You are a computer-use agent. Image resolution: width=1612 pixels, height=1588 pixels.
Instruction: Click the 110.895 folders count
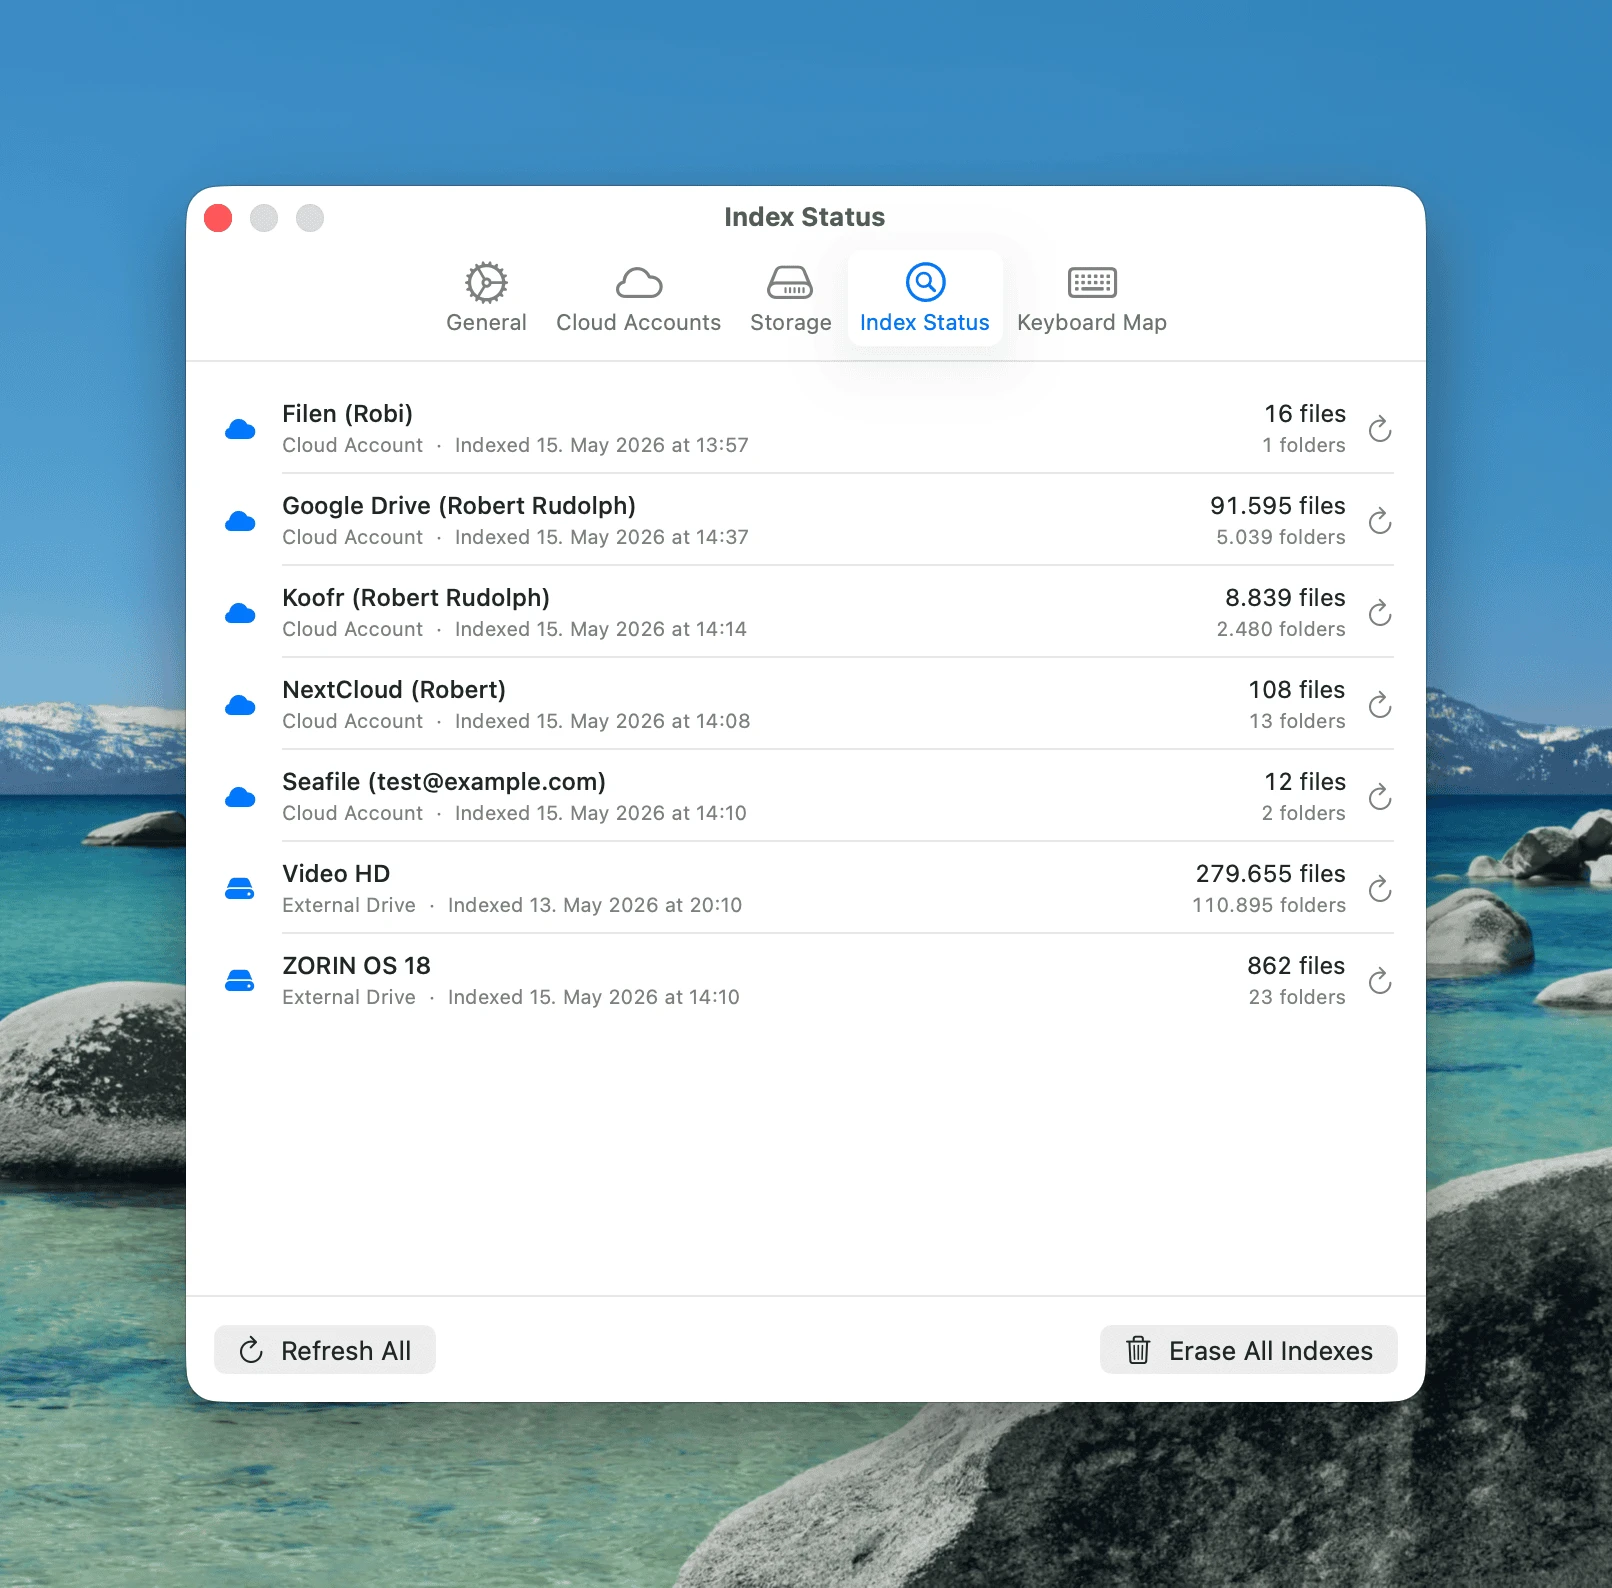[1269, 905]
